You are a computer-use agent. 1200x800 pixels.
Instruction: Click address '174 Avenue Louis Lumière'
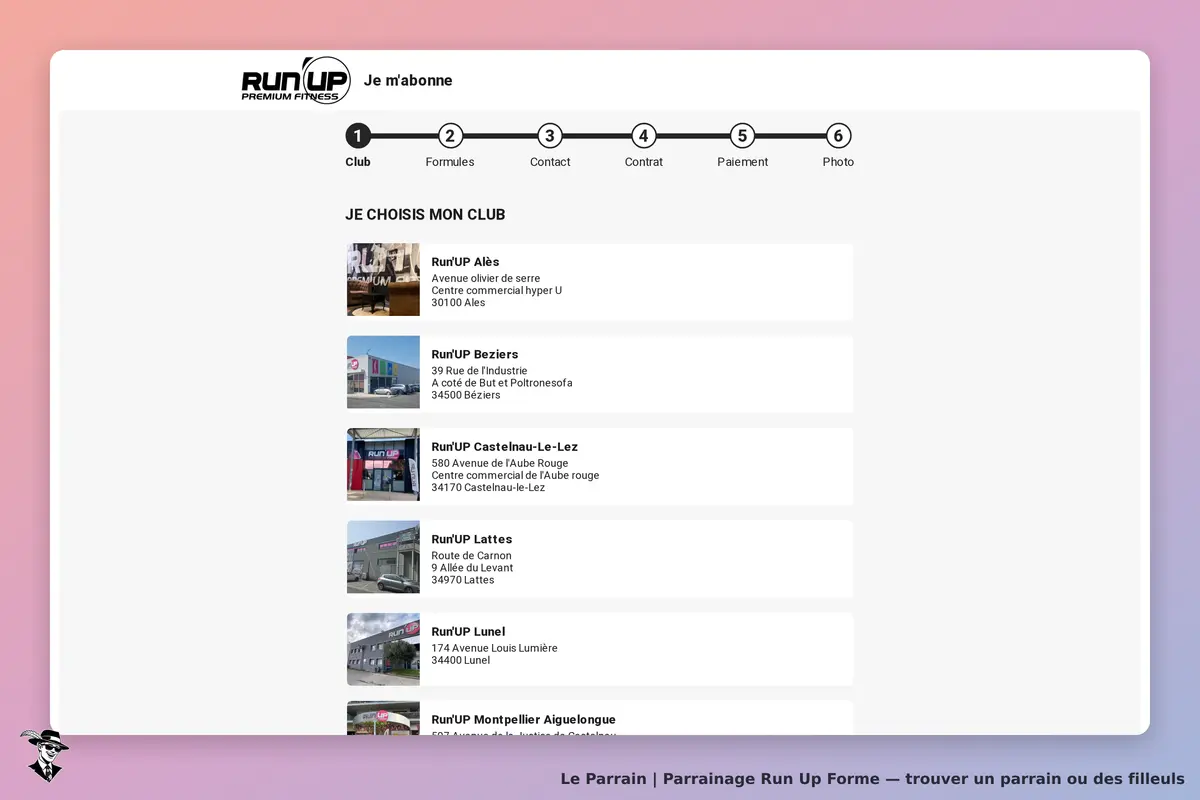[495, 648]
